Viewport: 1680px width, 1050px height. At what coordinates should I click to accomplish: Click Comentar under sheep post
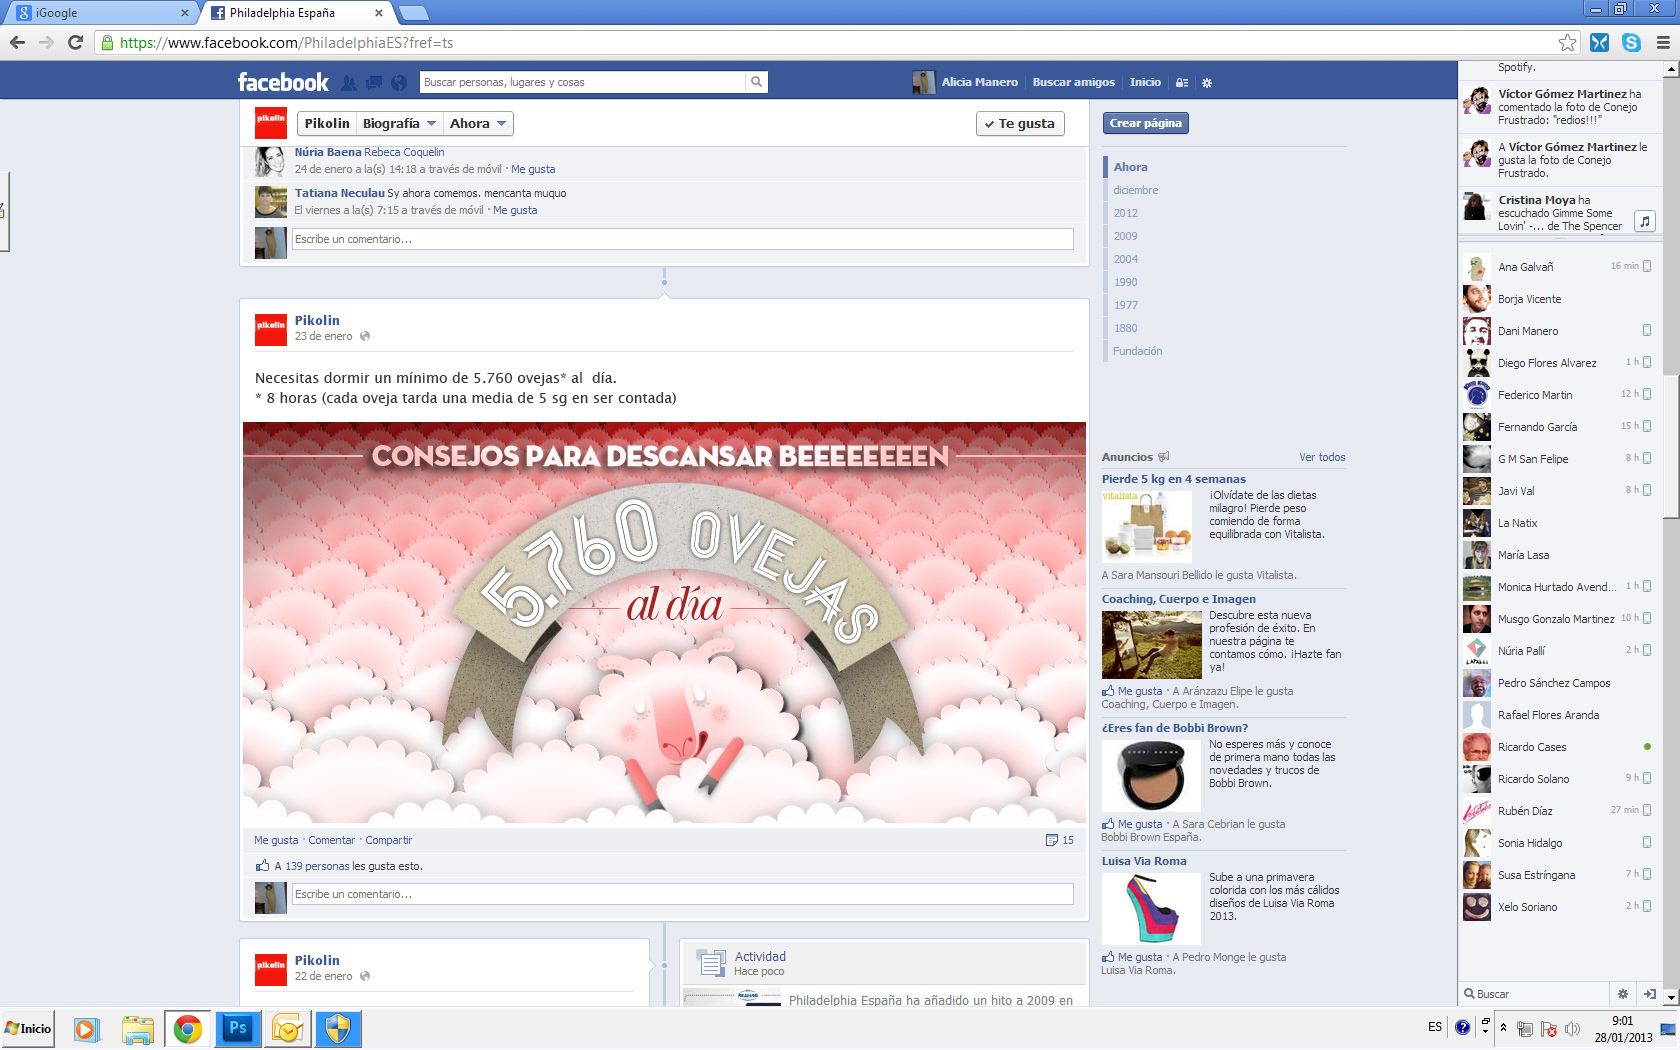click(332, 840)
